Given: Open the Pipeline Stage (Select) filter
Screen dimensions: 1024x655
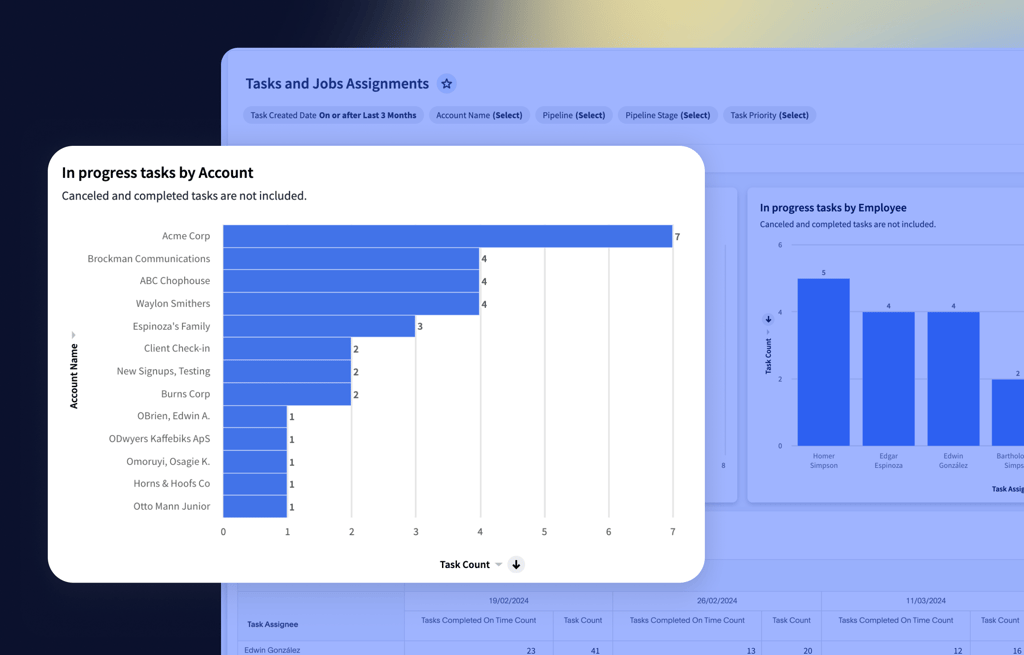Looking at the screenshot, I should tap(667, 115).
